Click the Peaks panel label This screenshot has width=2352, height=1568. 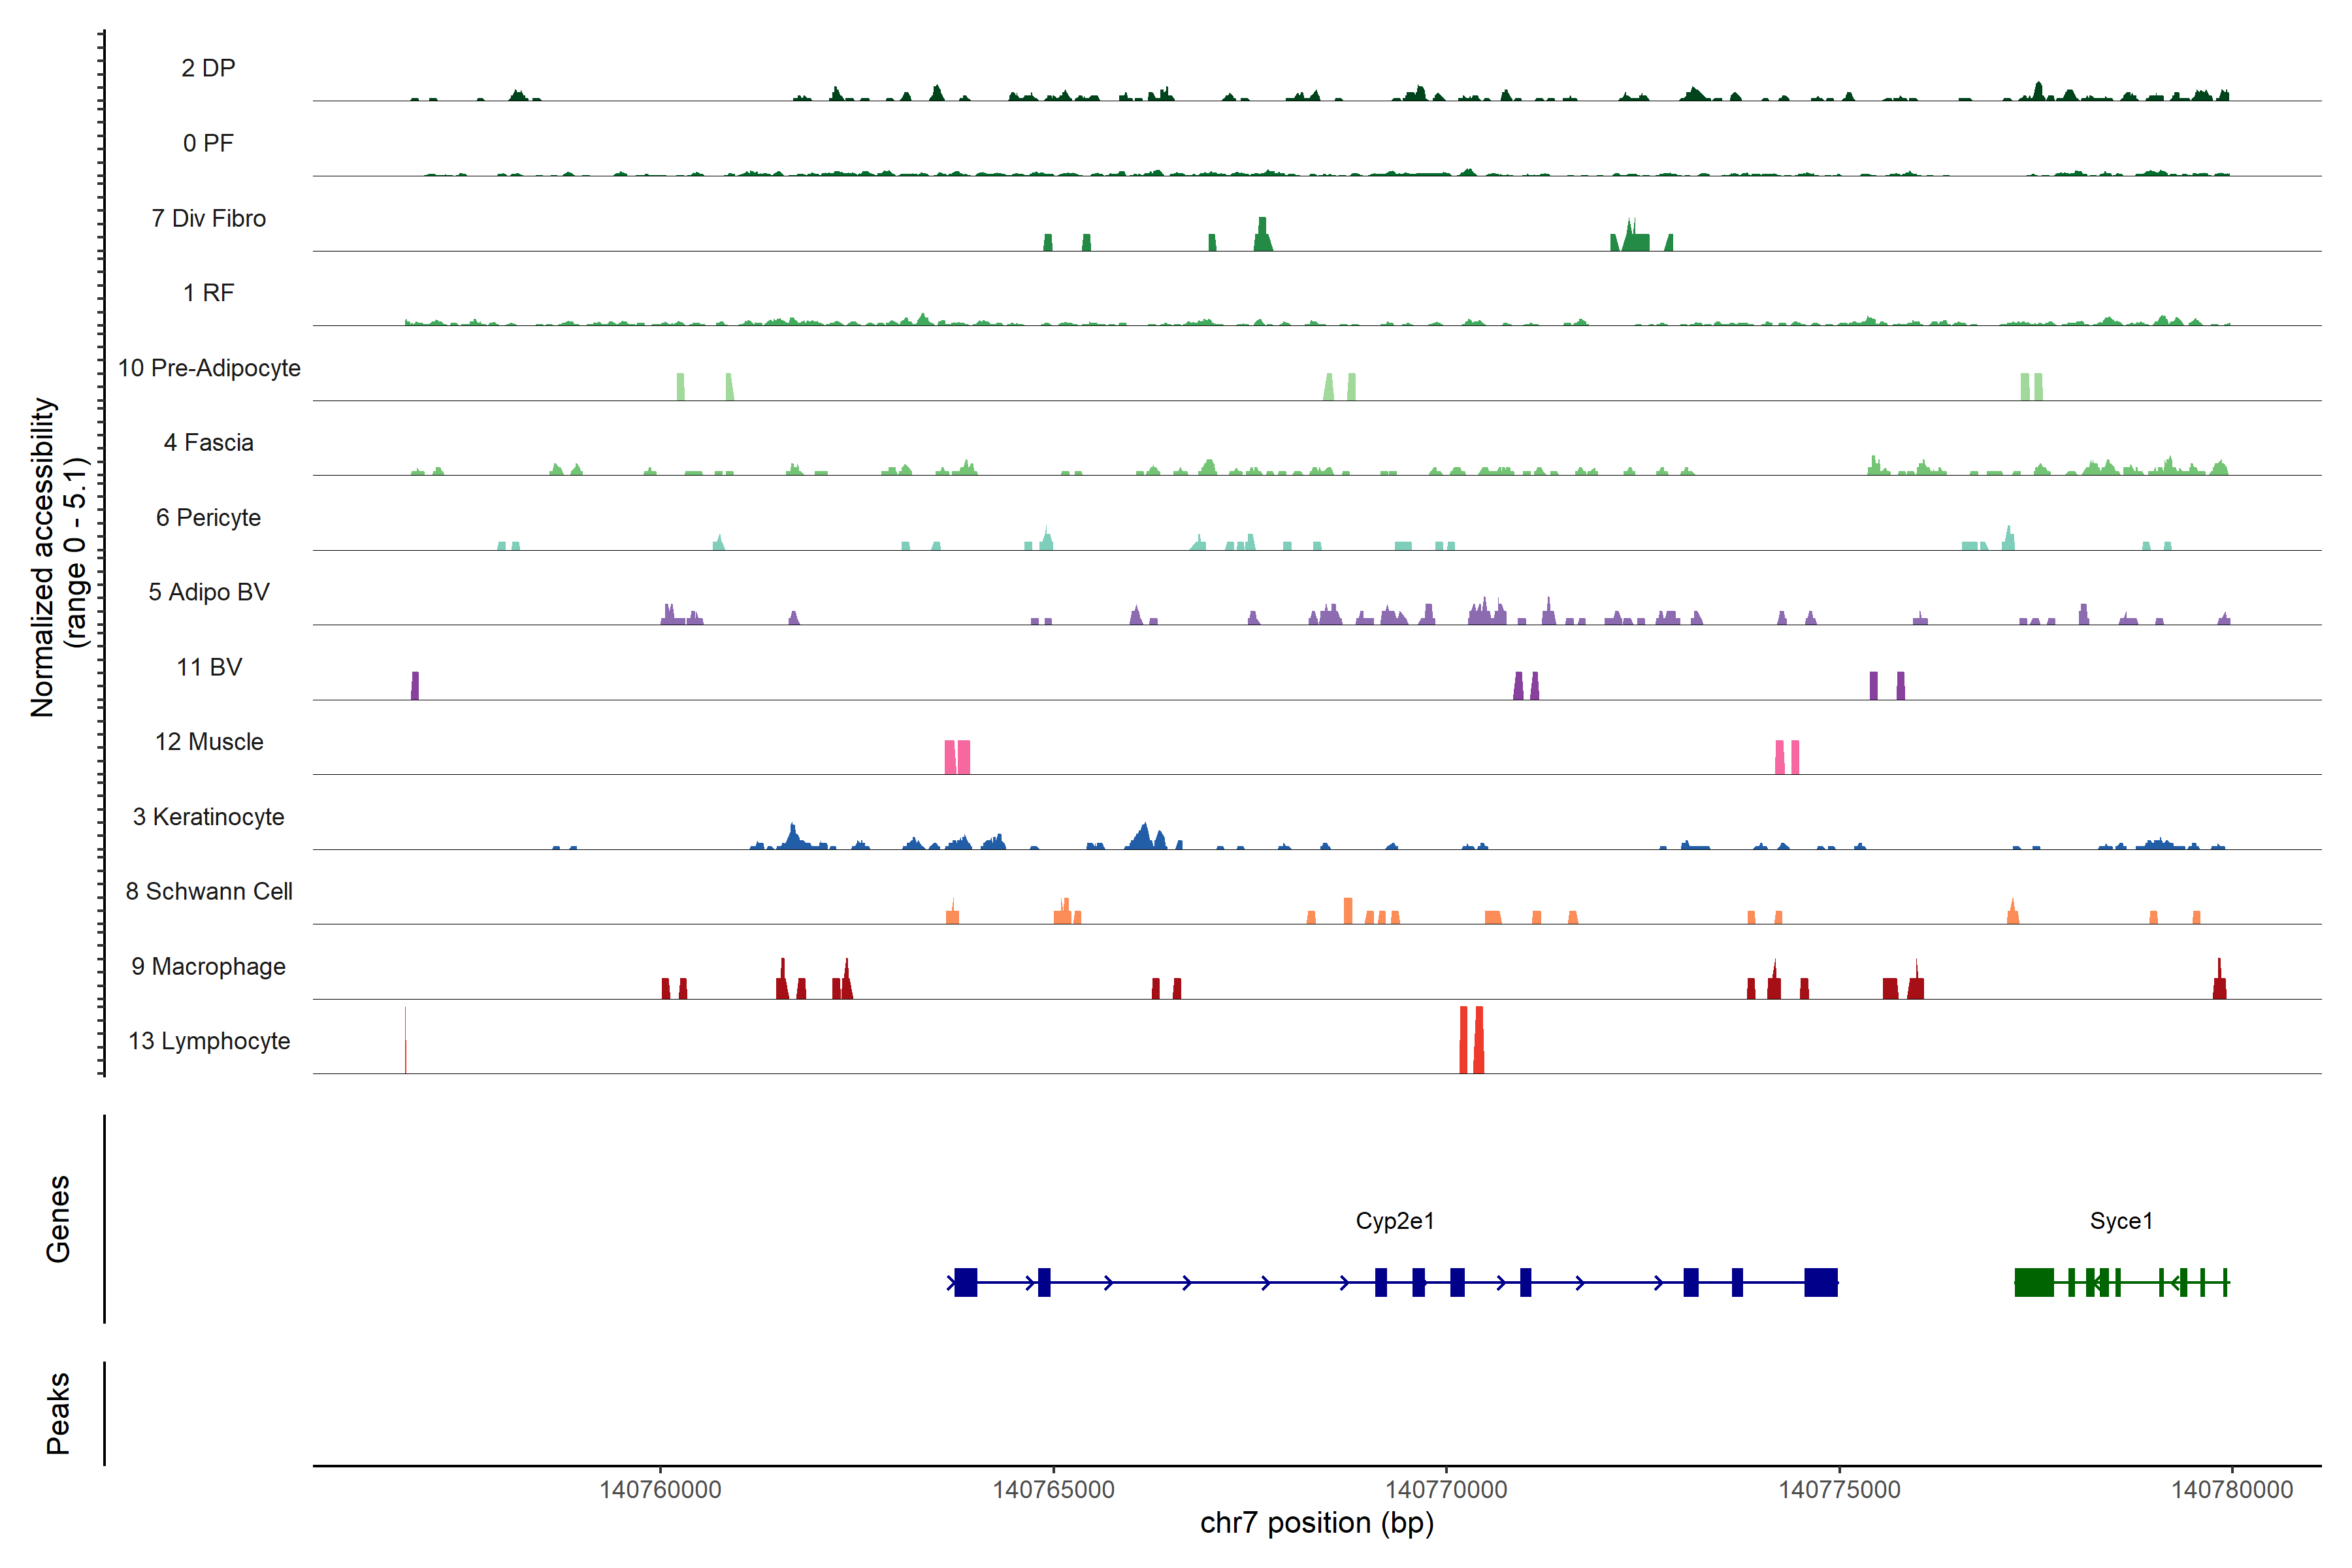click(58, 1413)
